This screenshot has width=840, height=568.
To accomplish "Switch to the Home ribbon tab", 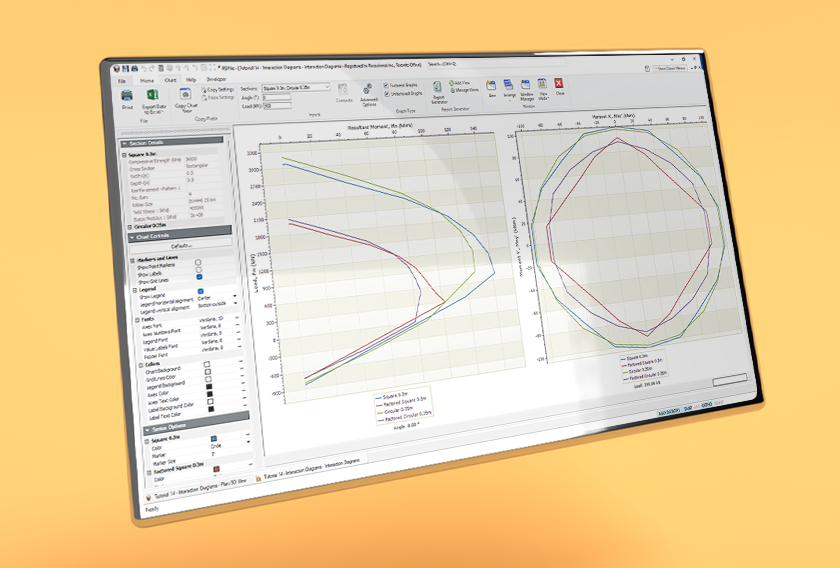I will (x=147, y=80).
